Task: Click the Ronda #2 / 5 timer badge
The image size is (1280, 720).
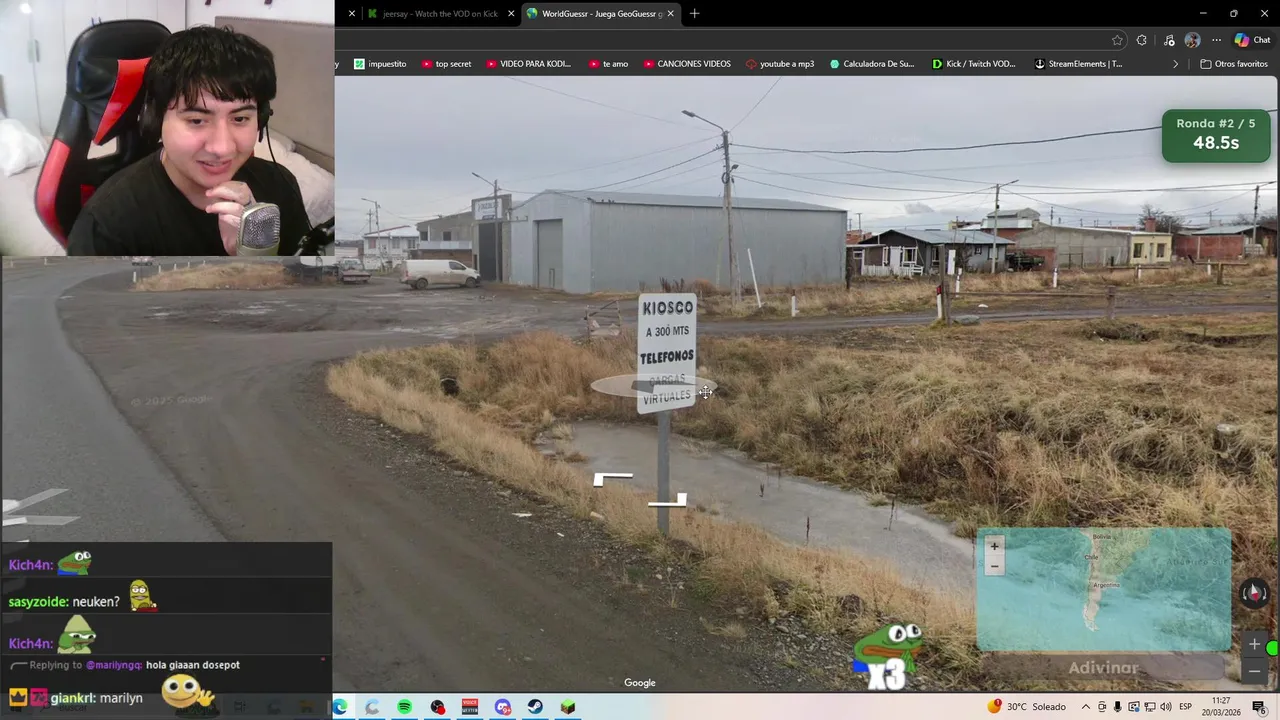Action: [x=1215, y=136]
